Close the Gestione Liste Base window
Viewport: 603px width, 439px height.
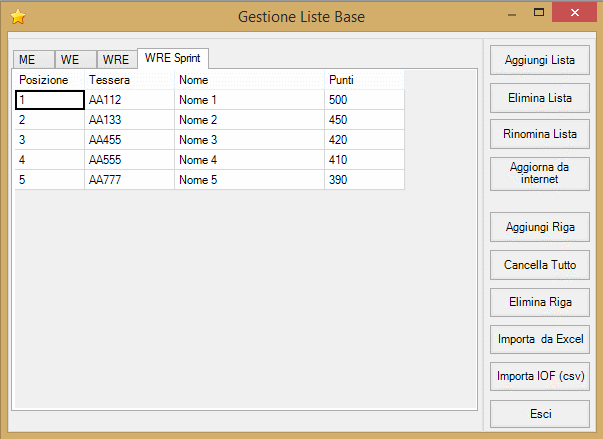[575, 13]
